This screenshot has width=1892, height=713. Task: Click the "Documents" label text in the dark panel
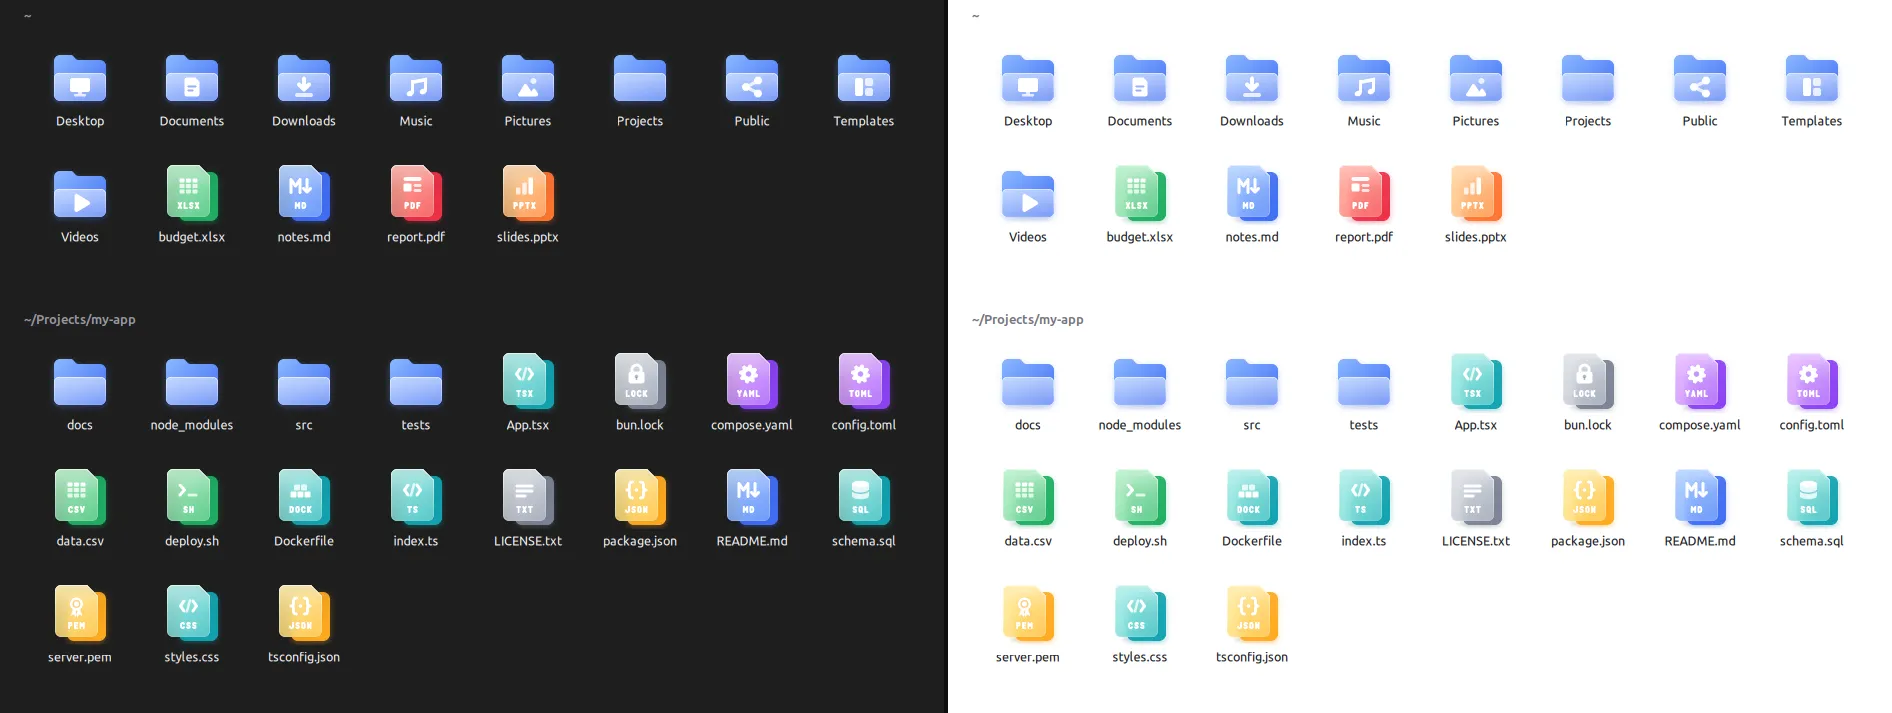pyautogui.click(x=192, y=121)
